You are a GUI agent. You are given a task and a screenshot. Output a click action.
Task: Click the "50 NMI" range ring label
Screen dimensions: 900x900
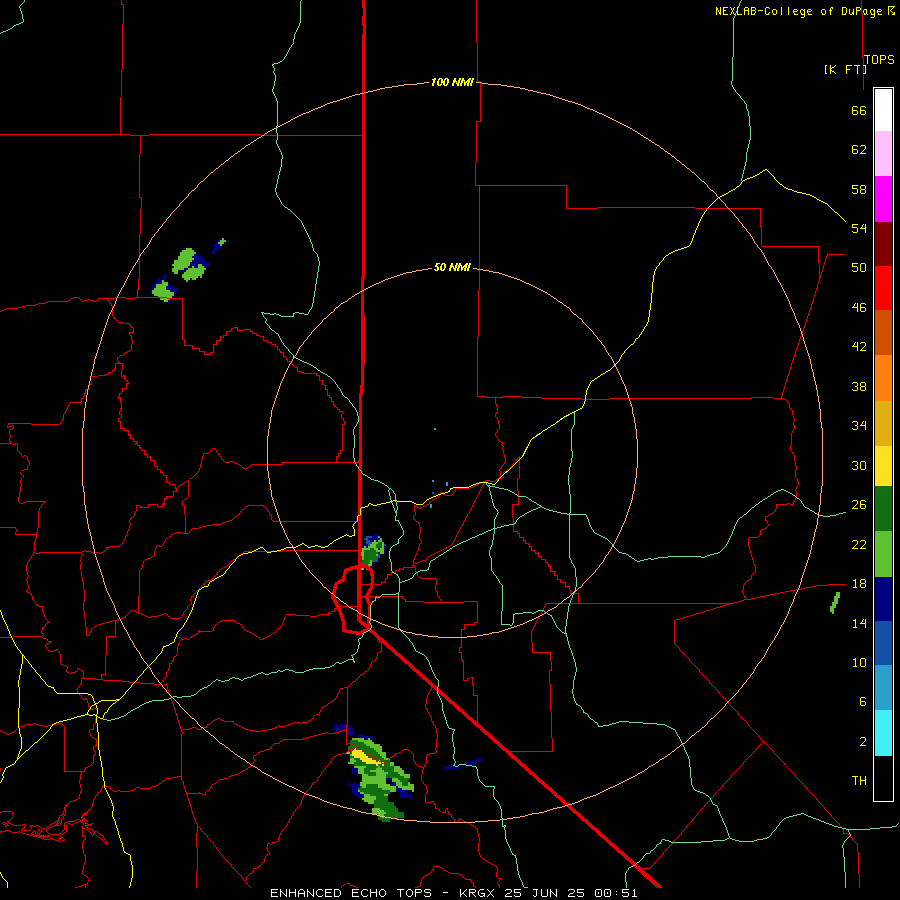[x=452, y=267]
